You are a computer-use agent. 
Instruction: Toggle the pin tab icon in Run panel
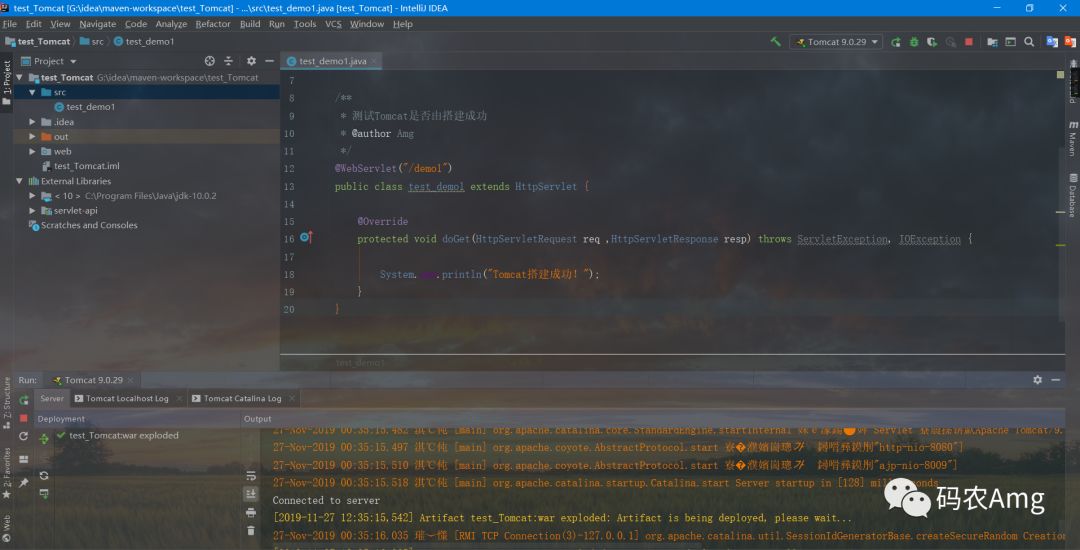pos(24,483)
